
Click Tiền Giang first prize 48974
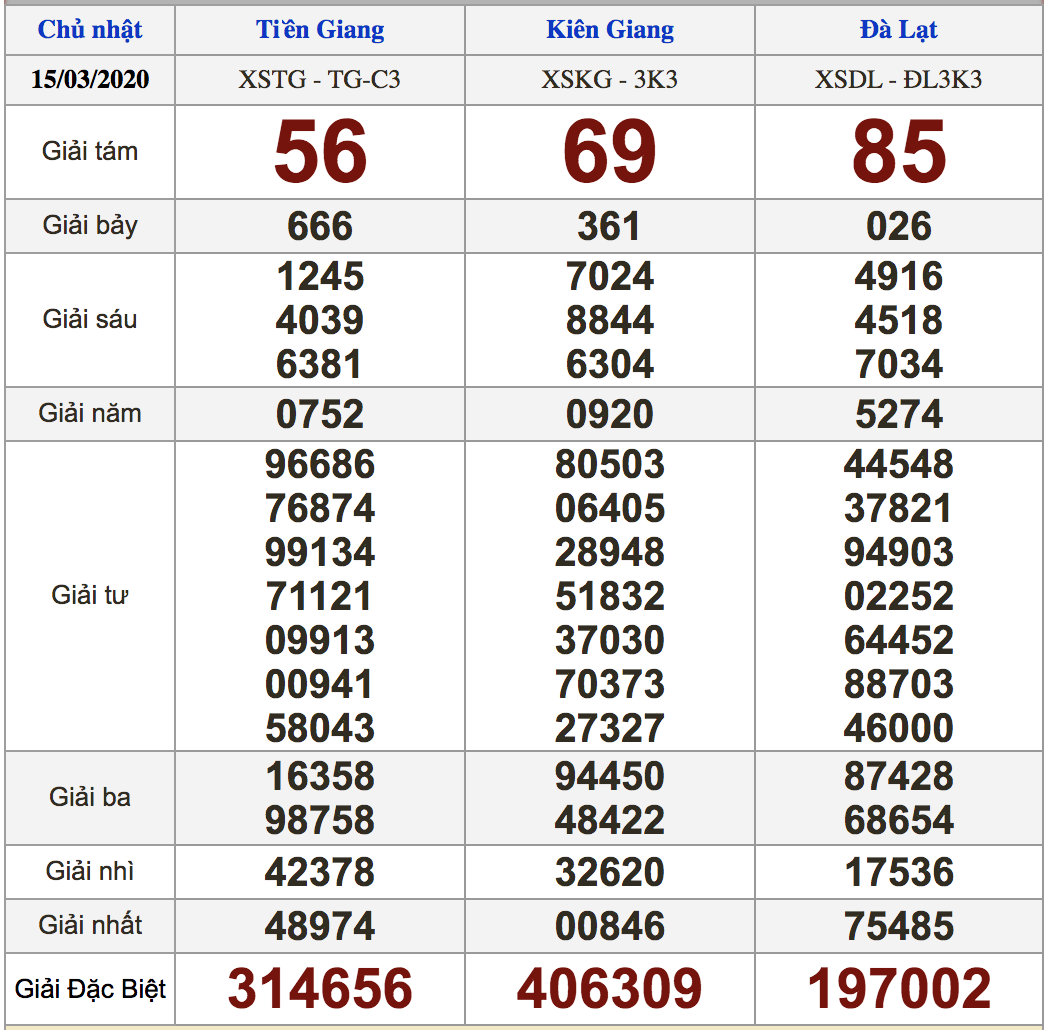click(320, 926)
